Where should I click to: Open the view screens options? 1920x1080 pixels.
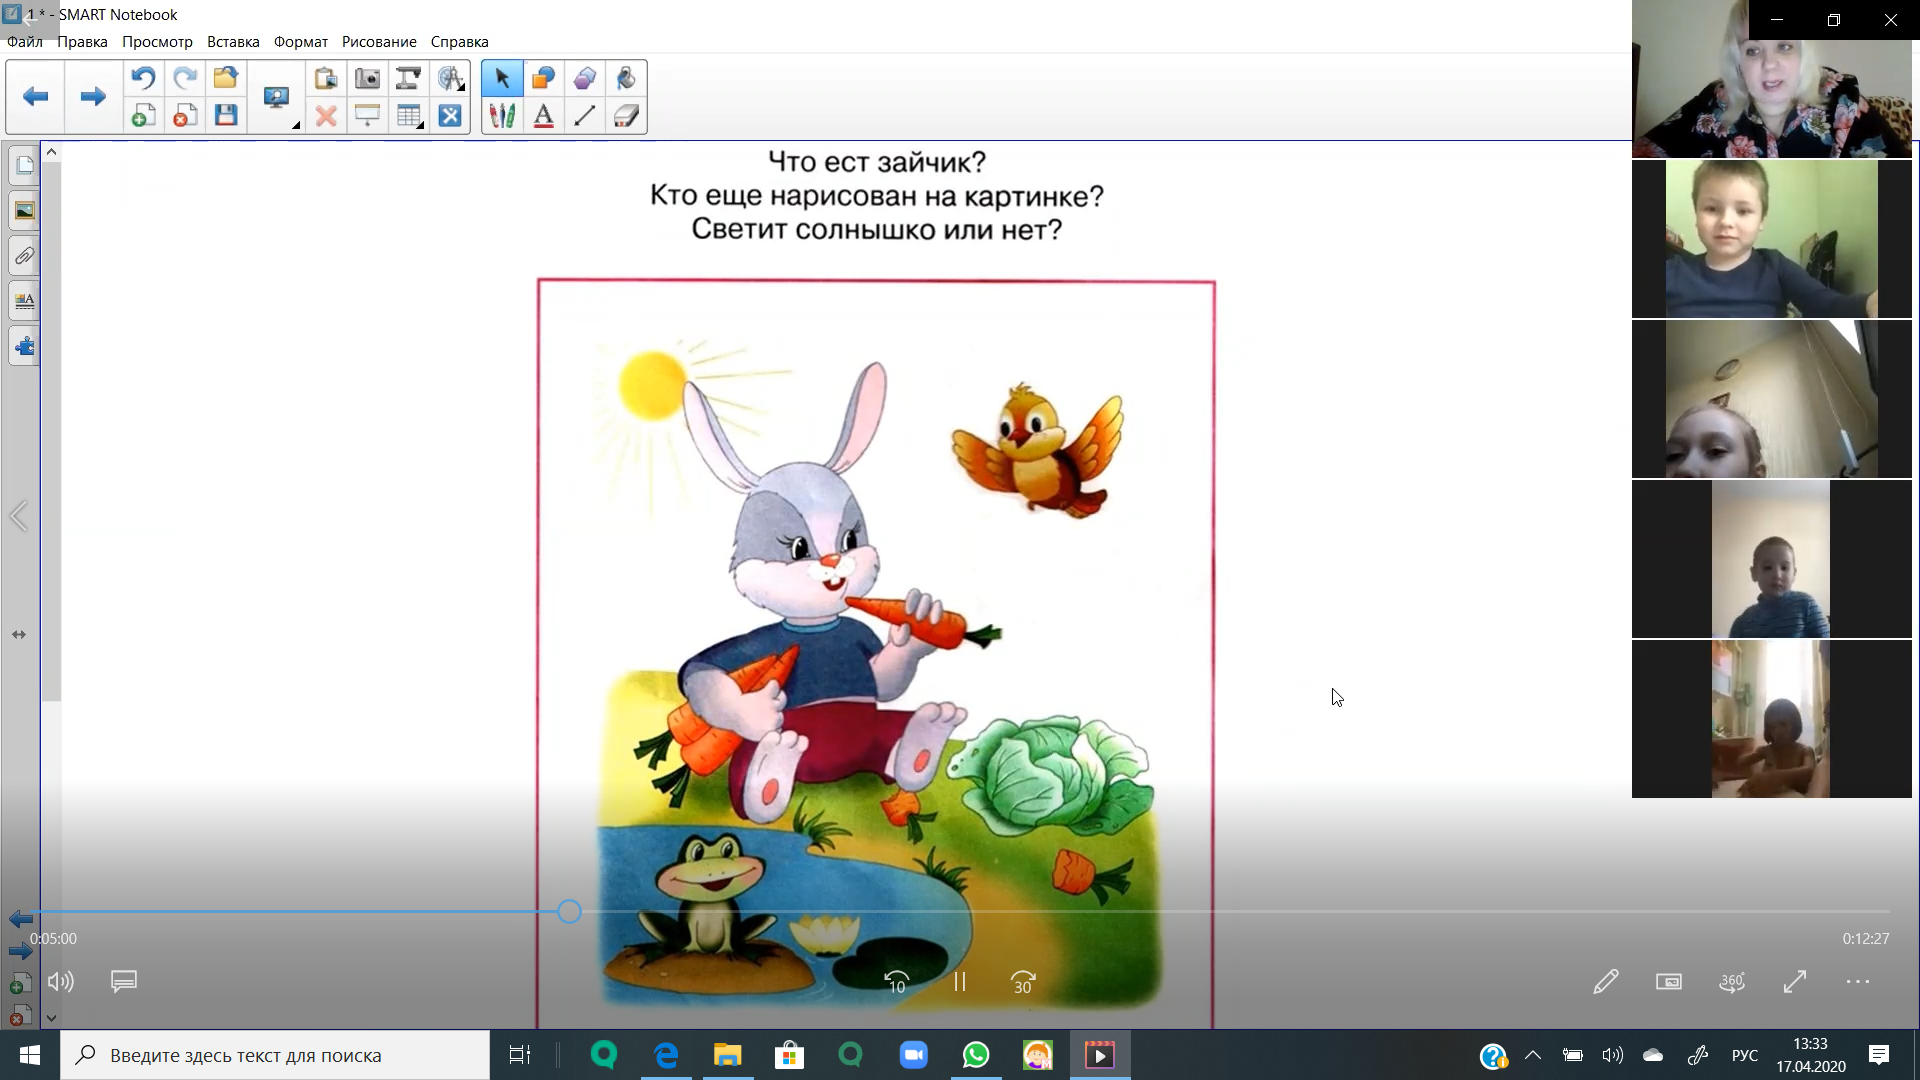point(277,97)
